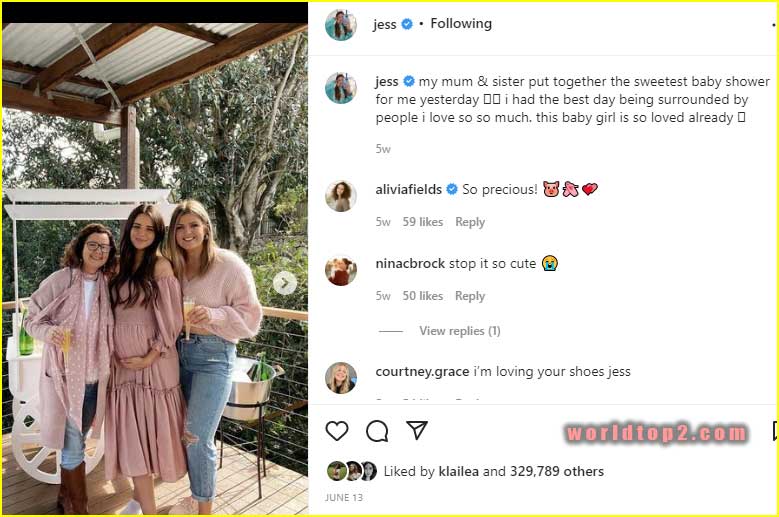Open jess profile picture in post header
Screen dimensions: 779x517
[341, 24]
